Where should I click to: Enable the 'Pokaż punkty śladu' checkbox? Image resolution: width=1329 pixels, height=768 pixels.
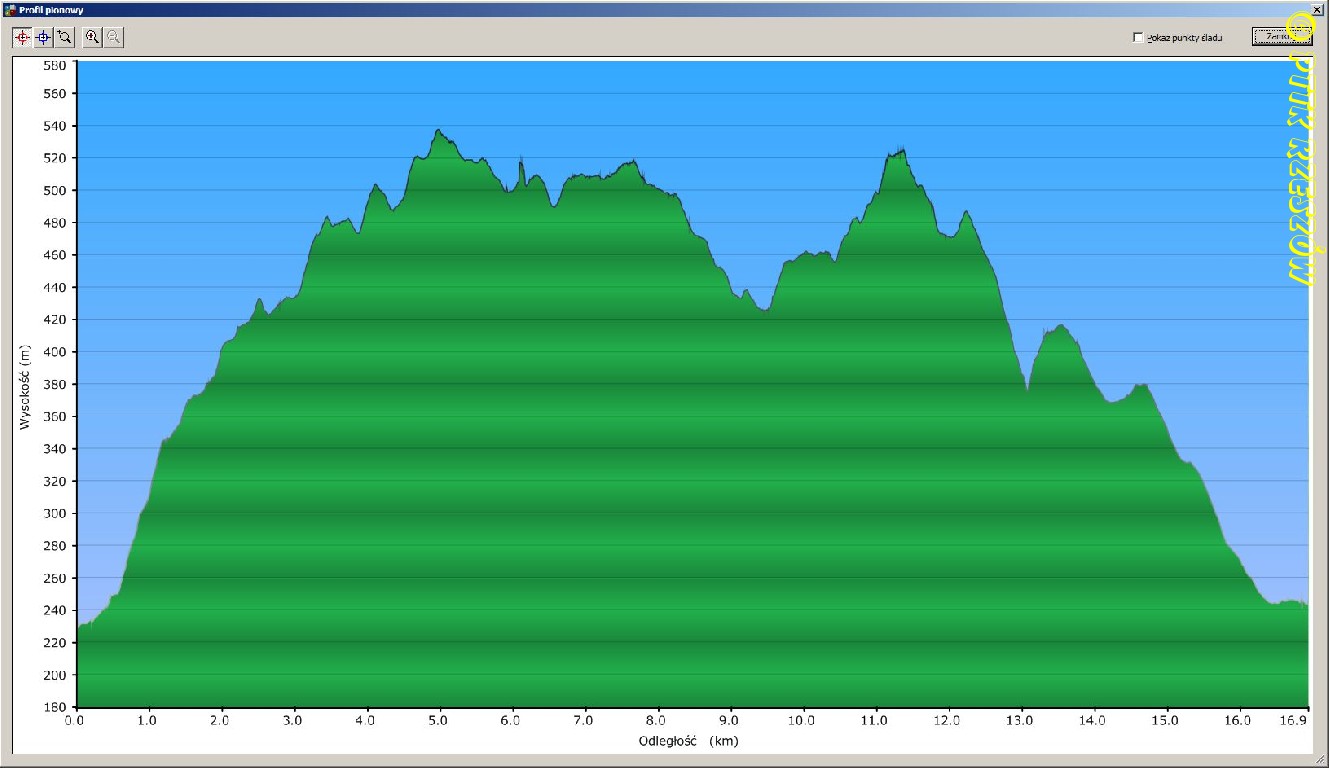[1138, 38]
